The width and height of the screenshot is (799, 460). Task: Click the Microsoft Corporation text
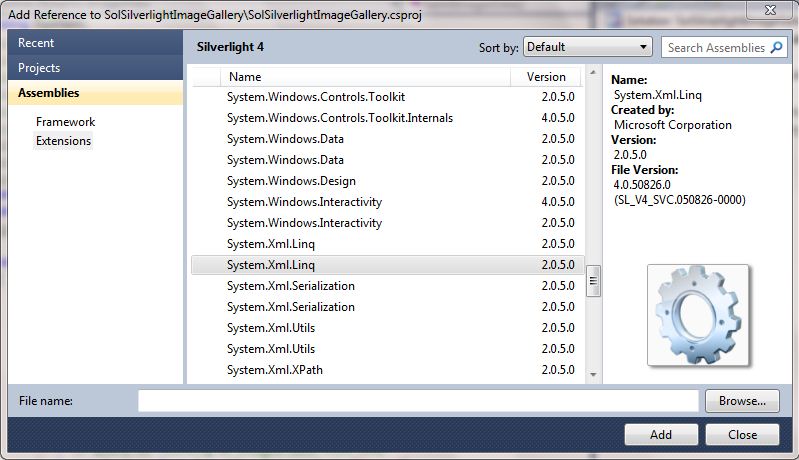click(x=673, y=125)
